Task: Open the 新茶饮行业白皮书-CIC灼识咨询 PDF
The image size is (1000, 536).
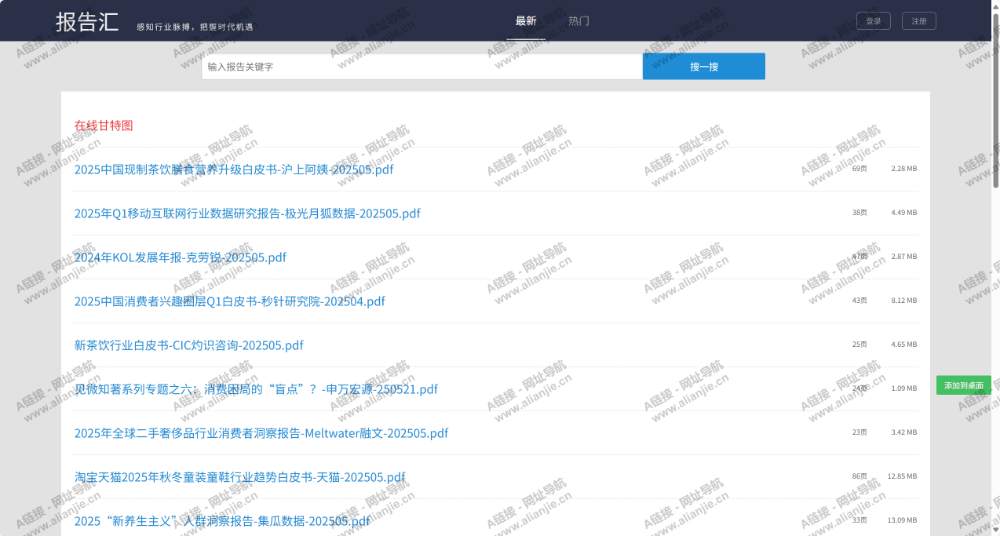Action: [189, 345]
